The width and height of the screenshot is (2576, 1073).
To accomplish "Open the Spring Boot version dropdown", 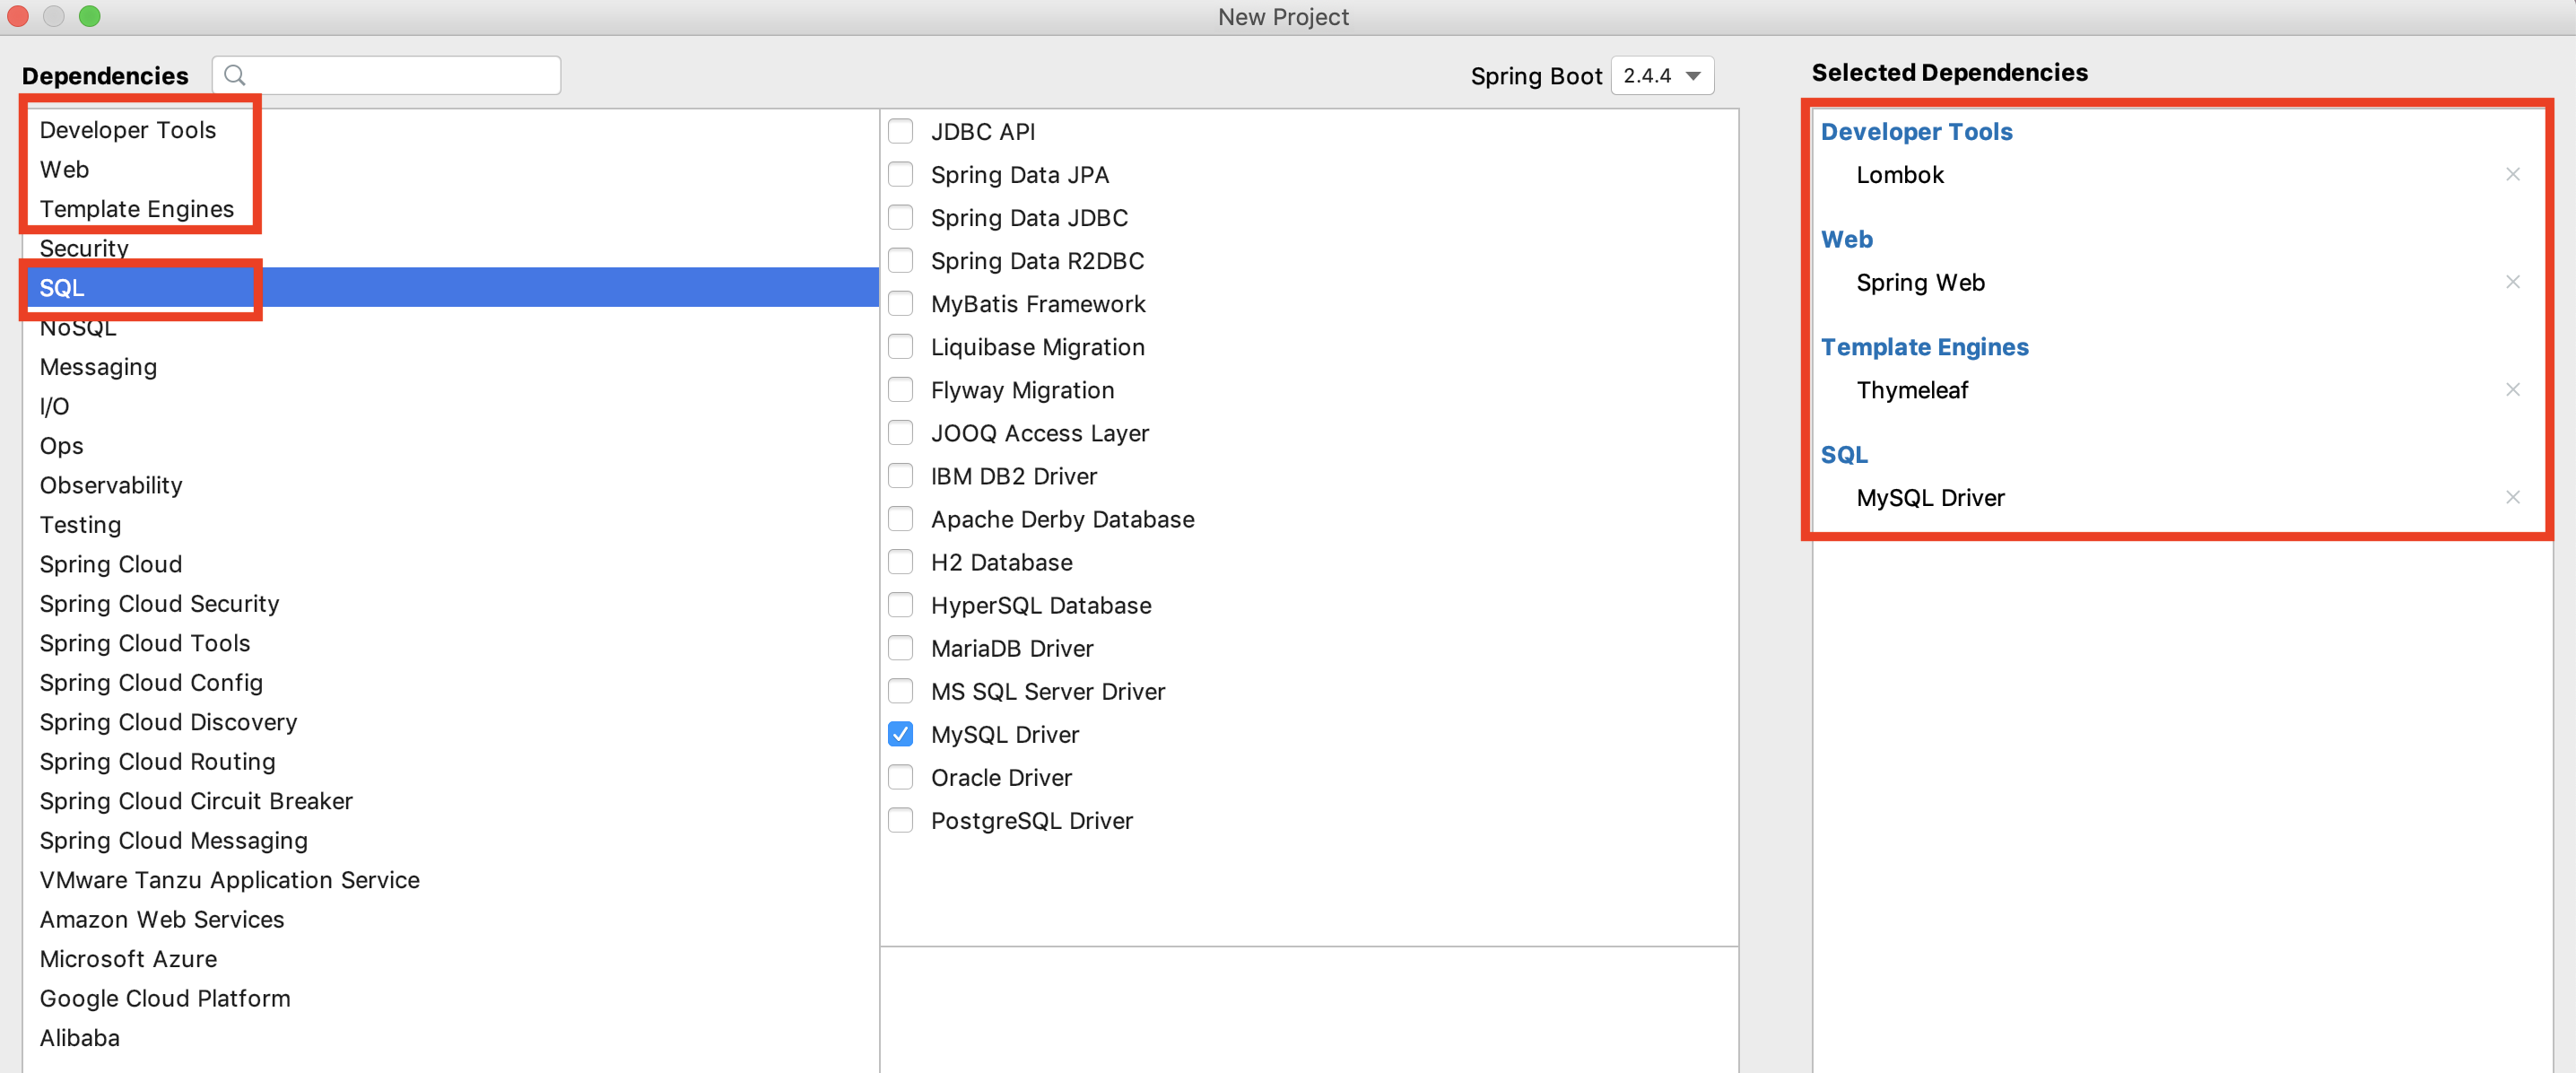I will click(1662, 76).
